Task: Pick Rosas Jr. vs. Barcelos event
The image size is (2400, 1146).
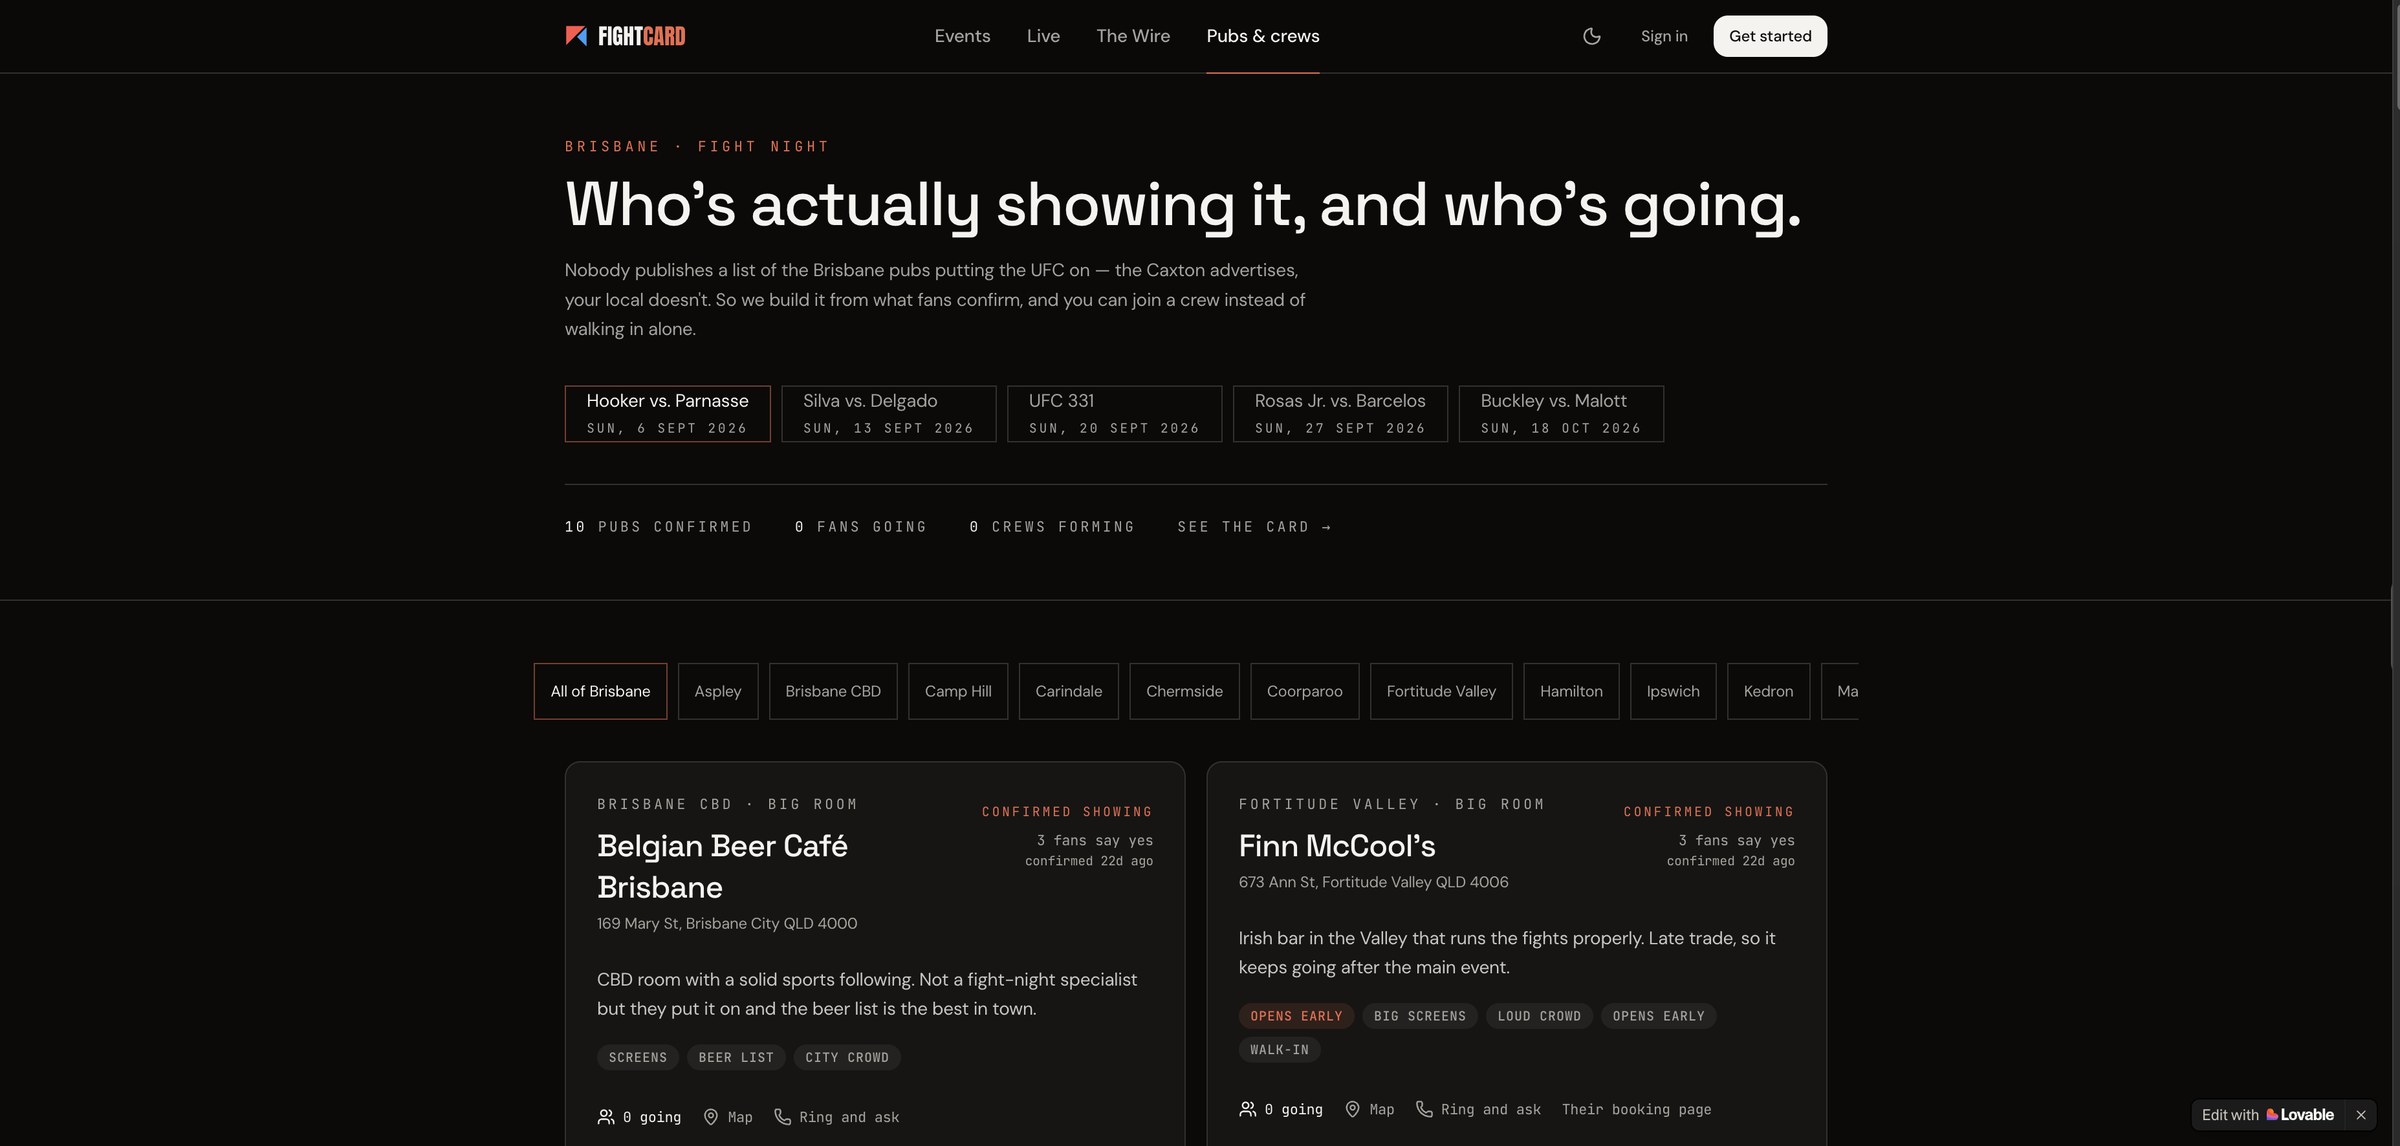Action: click(x=1340, y=414)
